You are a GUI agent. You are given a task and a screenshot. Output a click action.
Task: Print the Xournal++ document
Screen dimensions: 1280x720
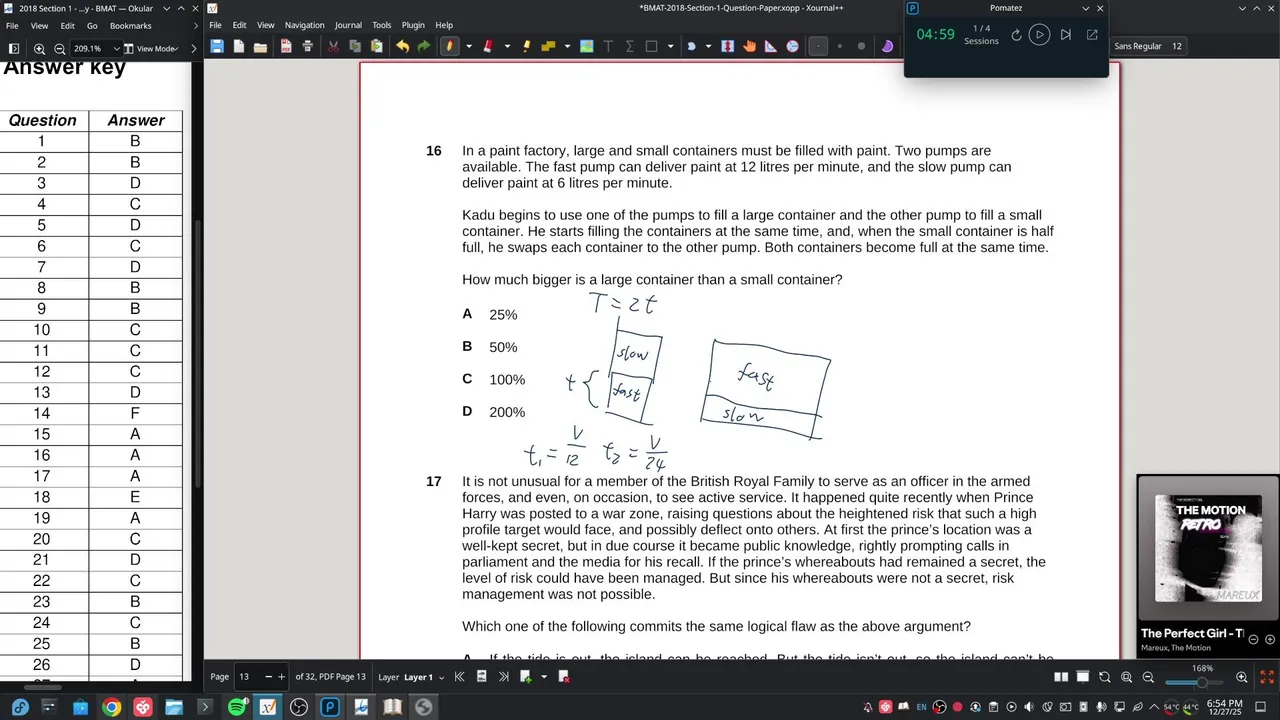pos(307,46)
